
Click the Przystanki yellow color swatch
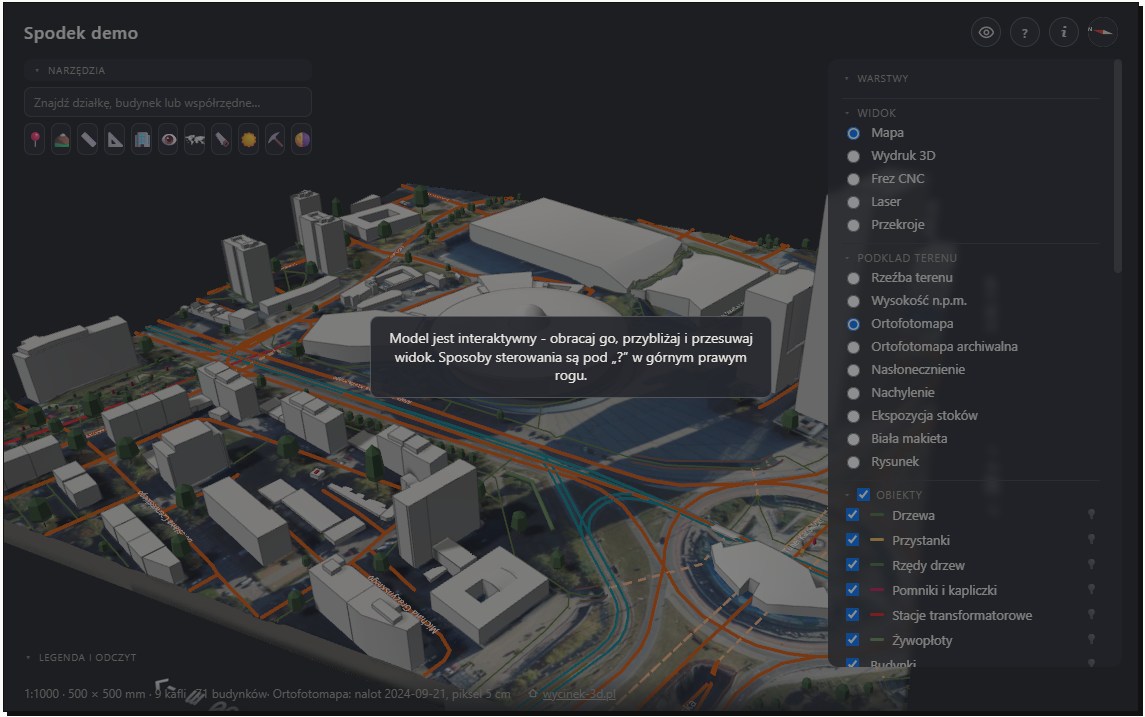[877, 540]
